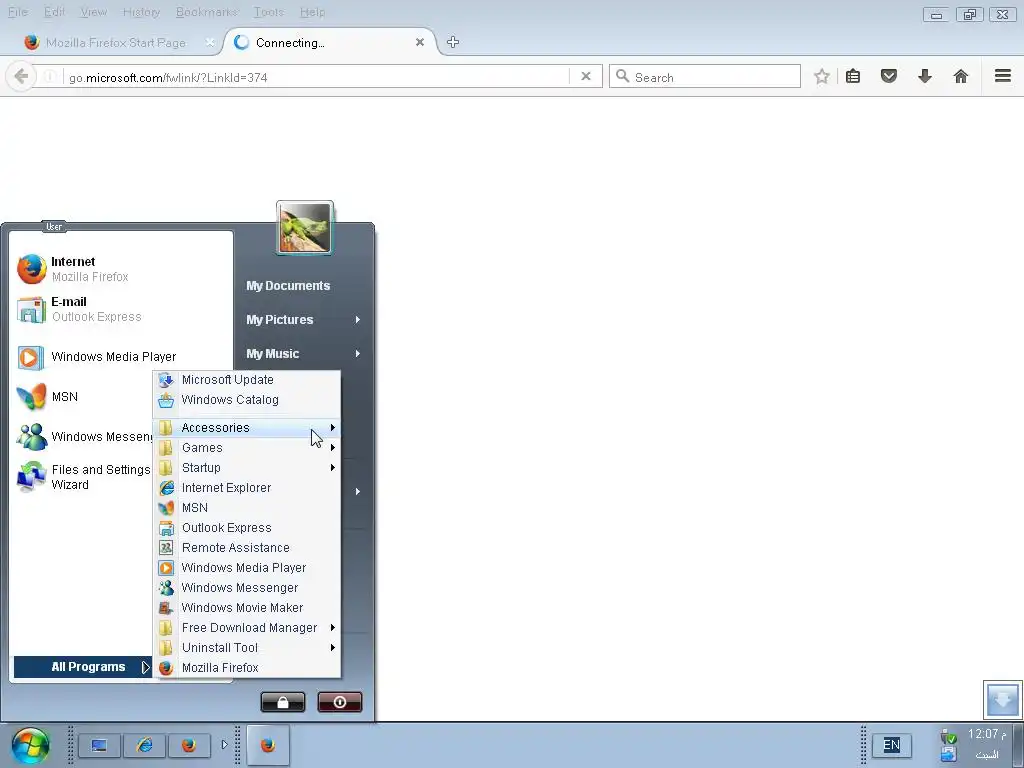Expand the Accessories folder

[x=247, y=428]
